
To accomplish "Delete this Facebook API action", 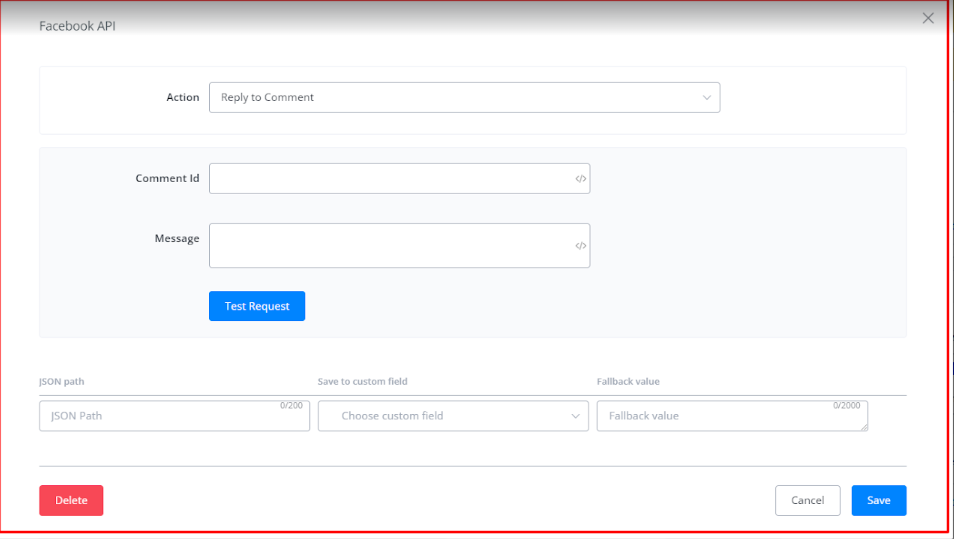I will pyautogui.click(x=71, y=500).
